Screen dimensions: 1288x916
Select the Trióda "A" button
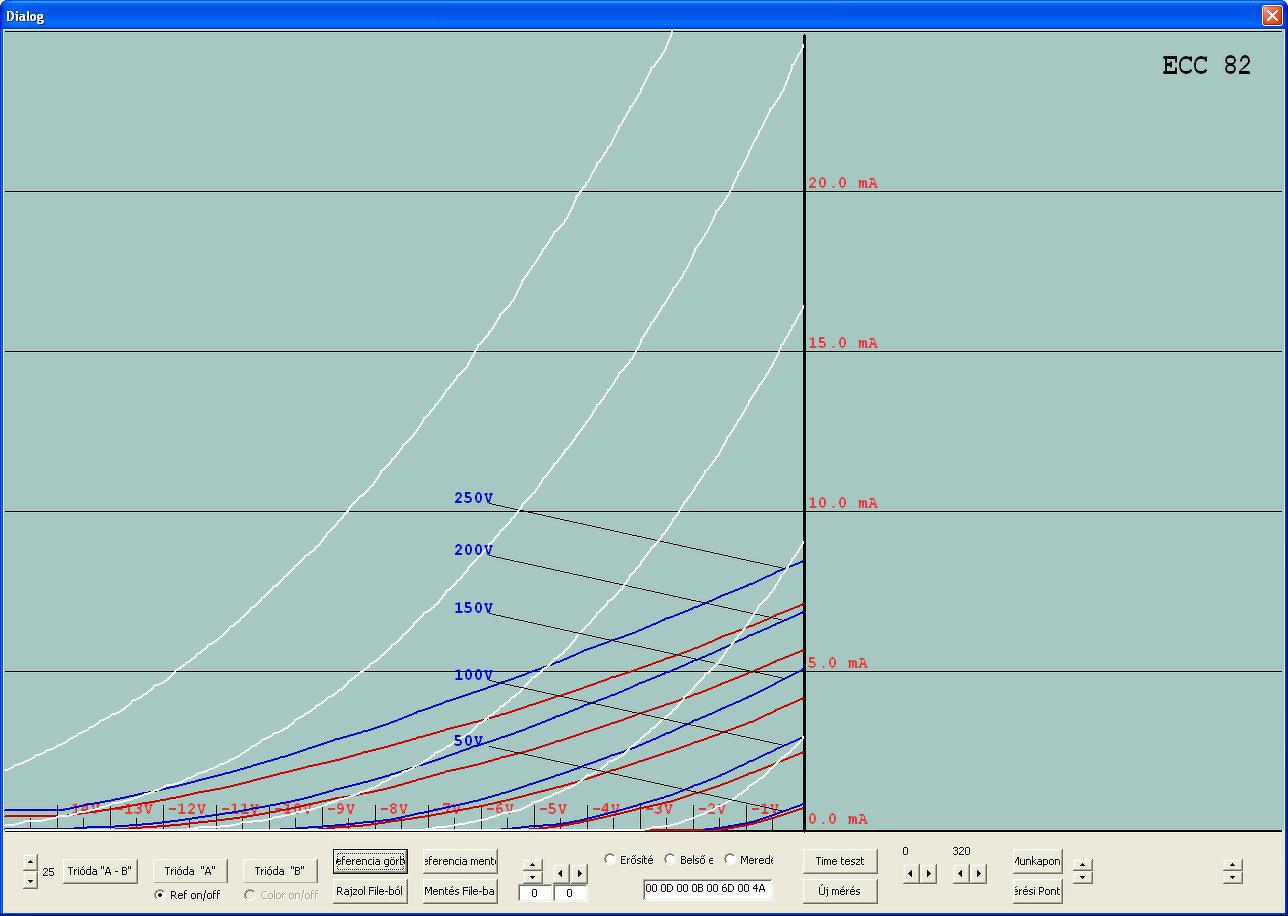click(x=190, y=871)
